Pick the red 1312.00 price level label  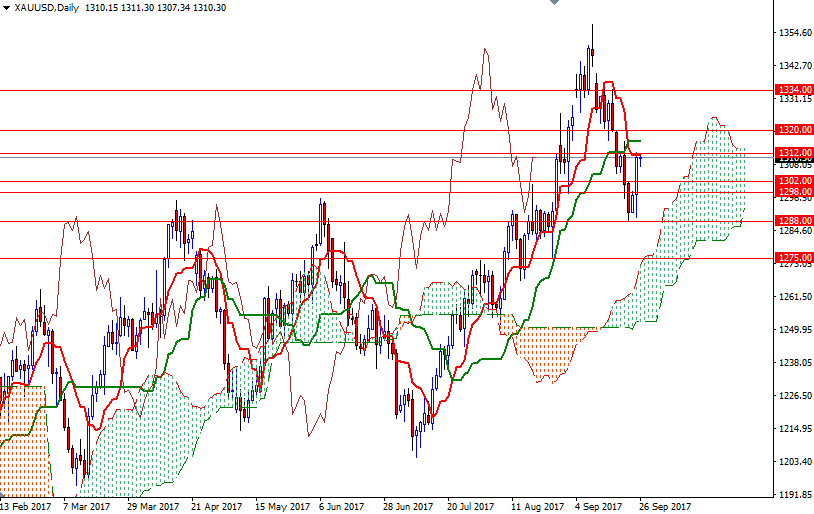point(794,152)
